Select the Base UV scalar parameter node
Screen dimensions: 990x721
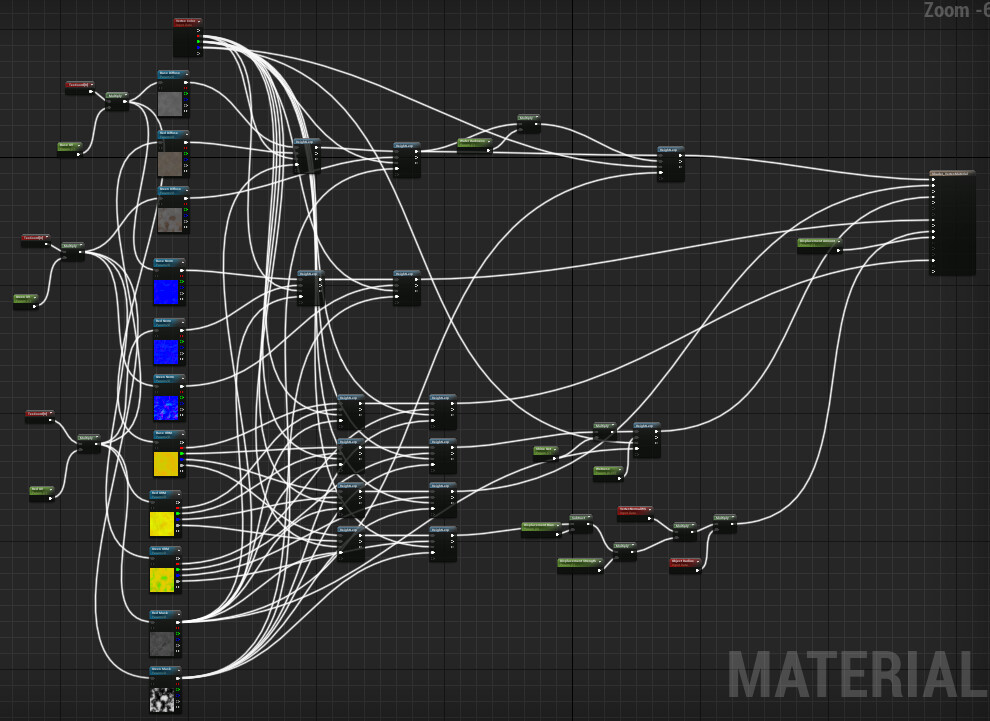point(69,150)
